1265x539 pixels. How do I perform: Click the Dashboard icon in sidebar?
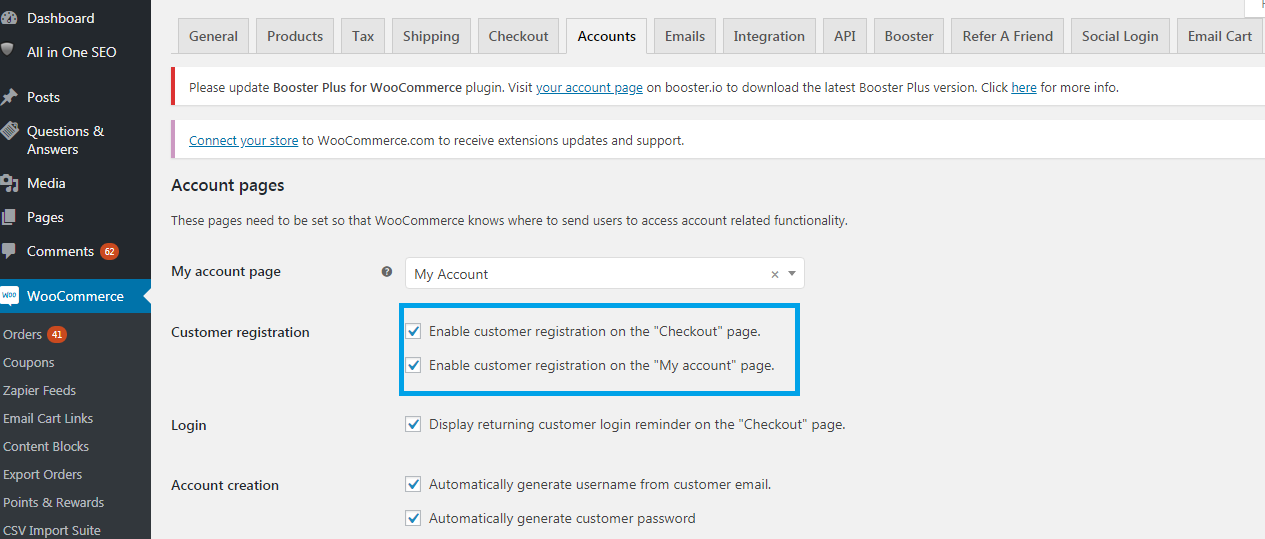click(x=8, y=18)
